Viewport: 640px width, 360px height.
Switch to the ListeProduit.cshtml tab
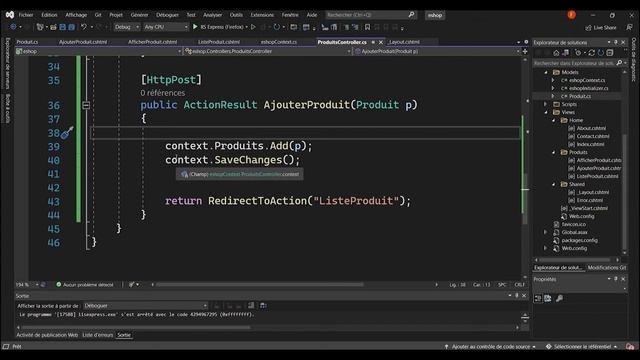coord(219,42)
